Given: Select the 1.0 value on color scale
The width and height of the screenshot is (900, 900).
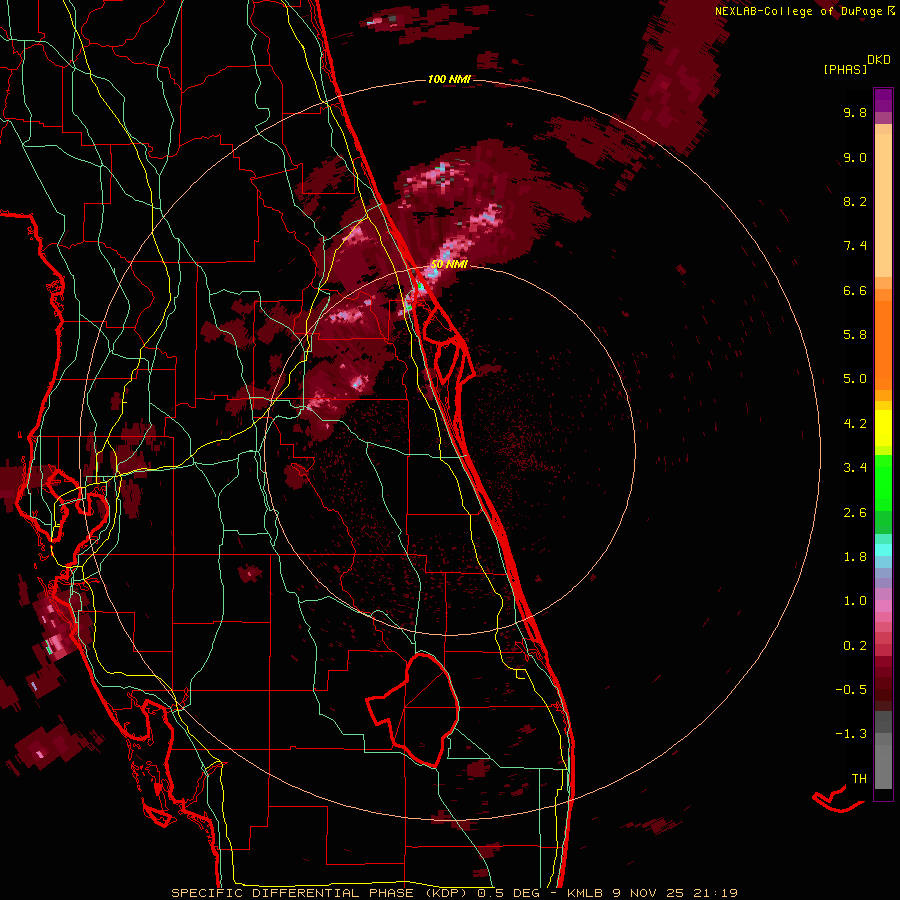Looking at the screenshot, I should pyautogui.click(x=855, y=601).
